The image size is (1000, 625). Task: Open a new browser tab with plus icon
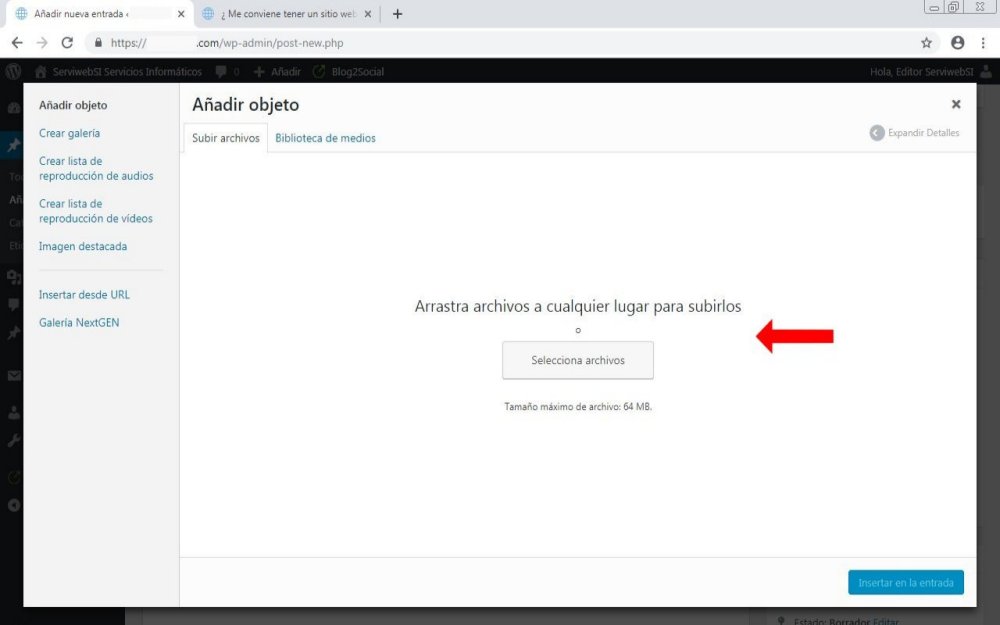397,14
